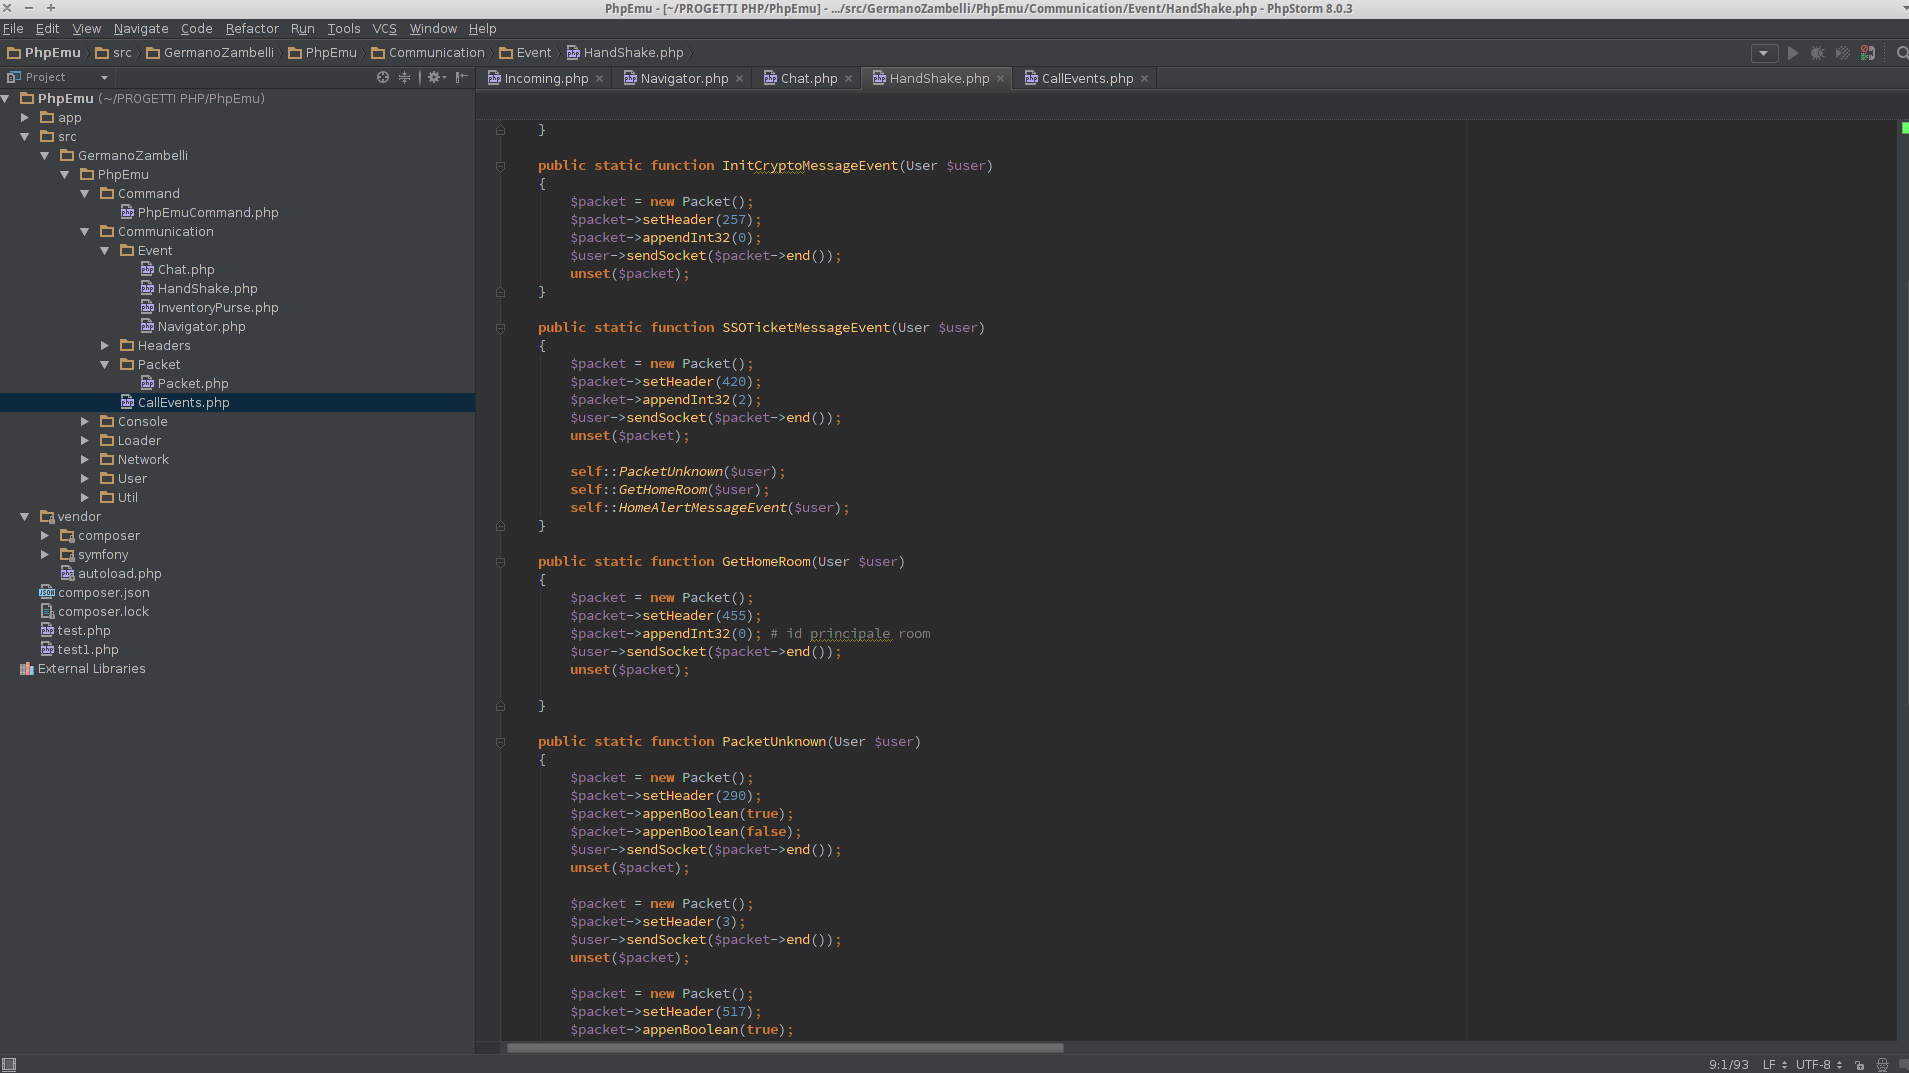Fold the InitCryptoMessageEvent function in gutter
This screenshot has height=1073, width=1909.
click(x=501, y=166)
